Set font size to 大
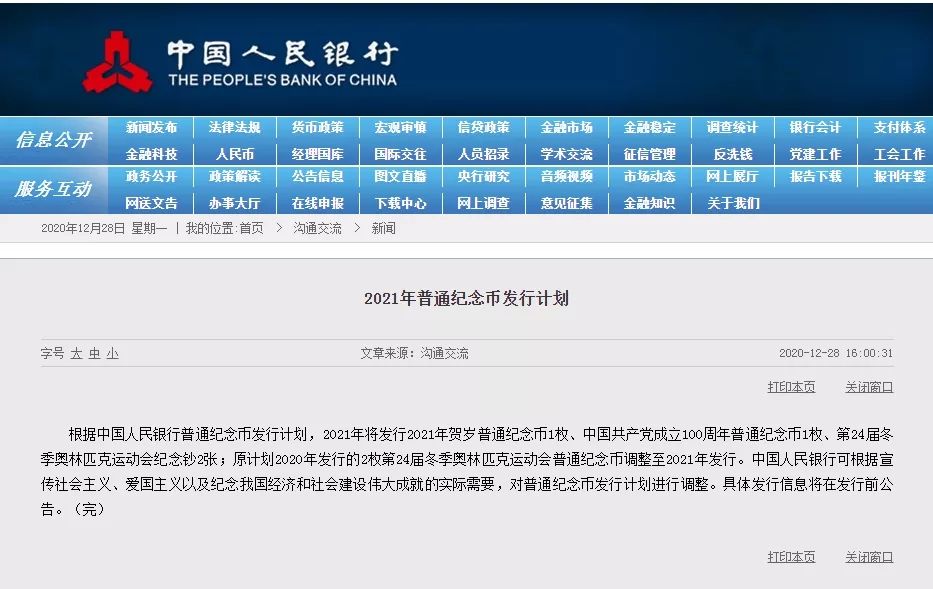This screenshot has width=933, height=589. pos(76,353)
